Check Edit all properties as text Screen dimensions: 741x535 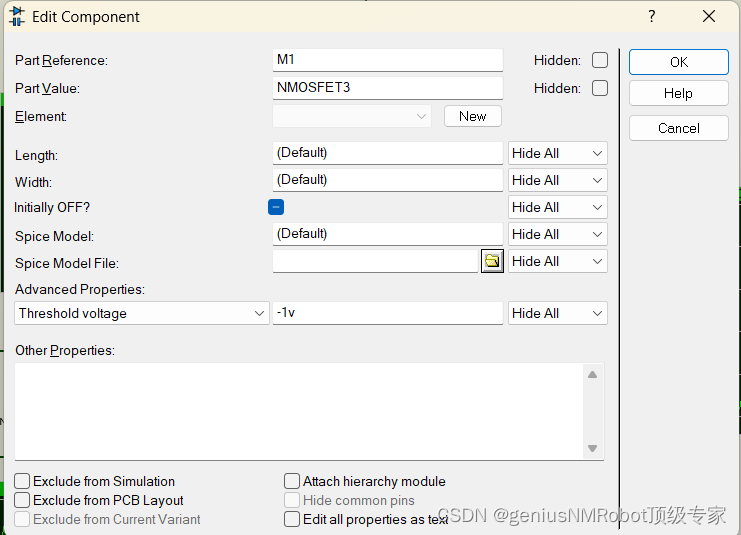pyautogui.click(x=292, y=519)
